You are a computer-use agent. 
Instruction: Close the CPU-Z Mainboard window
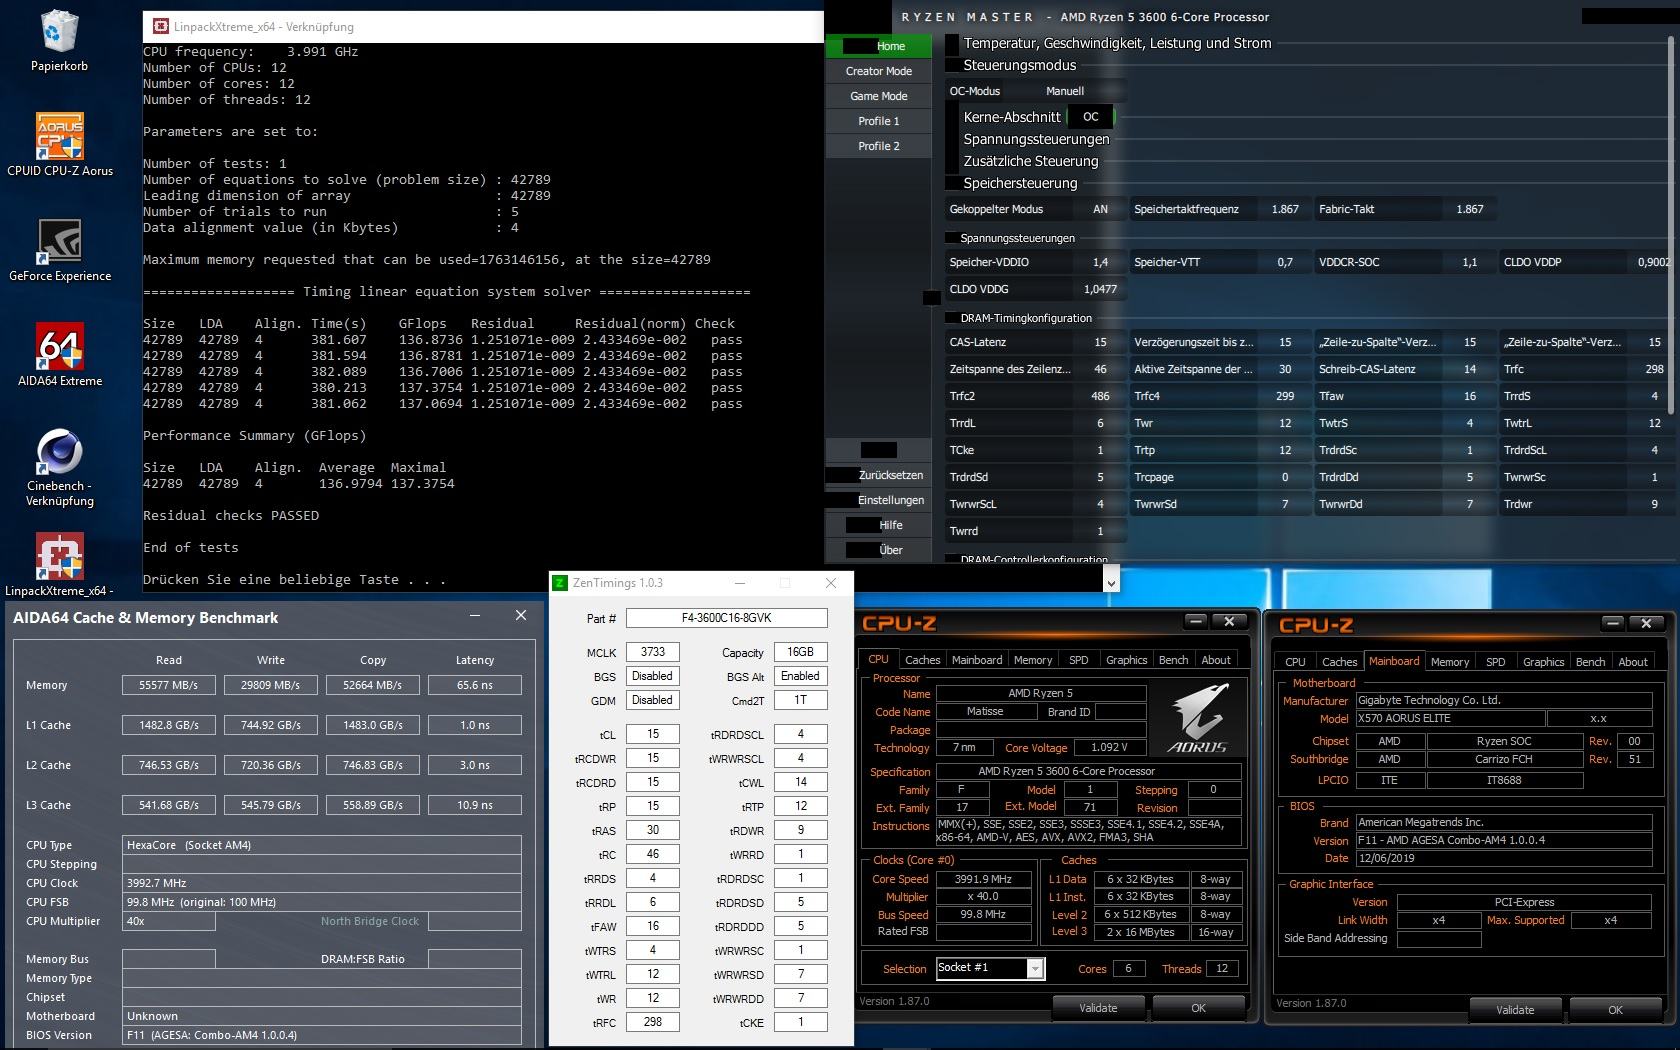(1646, 623)
